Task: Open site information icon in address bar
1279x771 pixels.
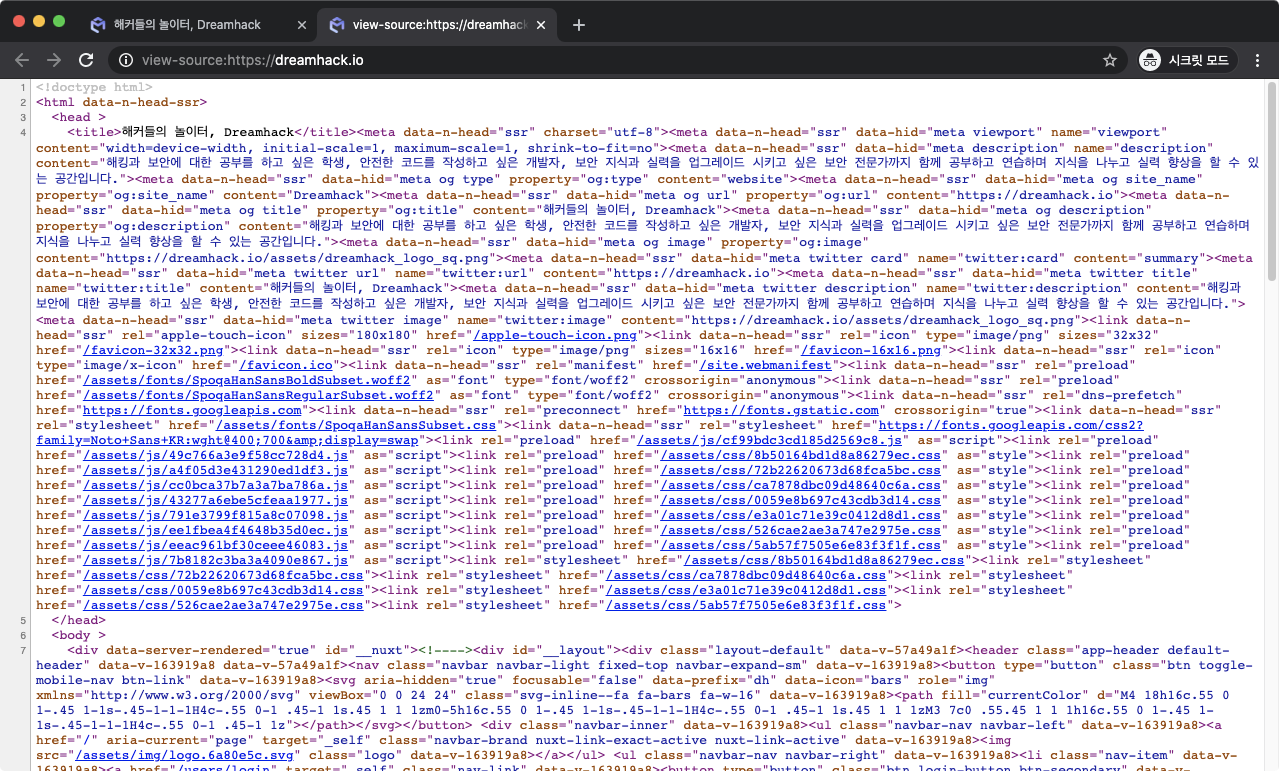Action: coord(126,60)
